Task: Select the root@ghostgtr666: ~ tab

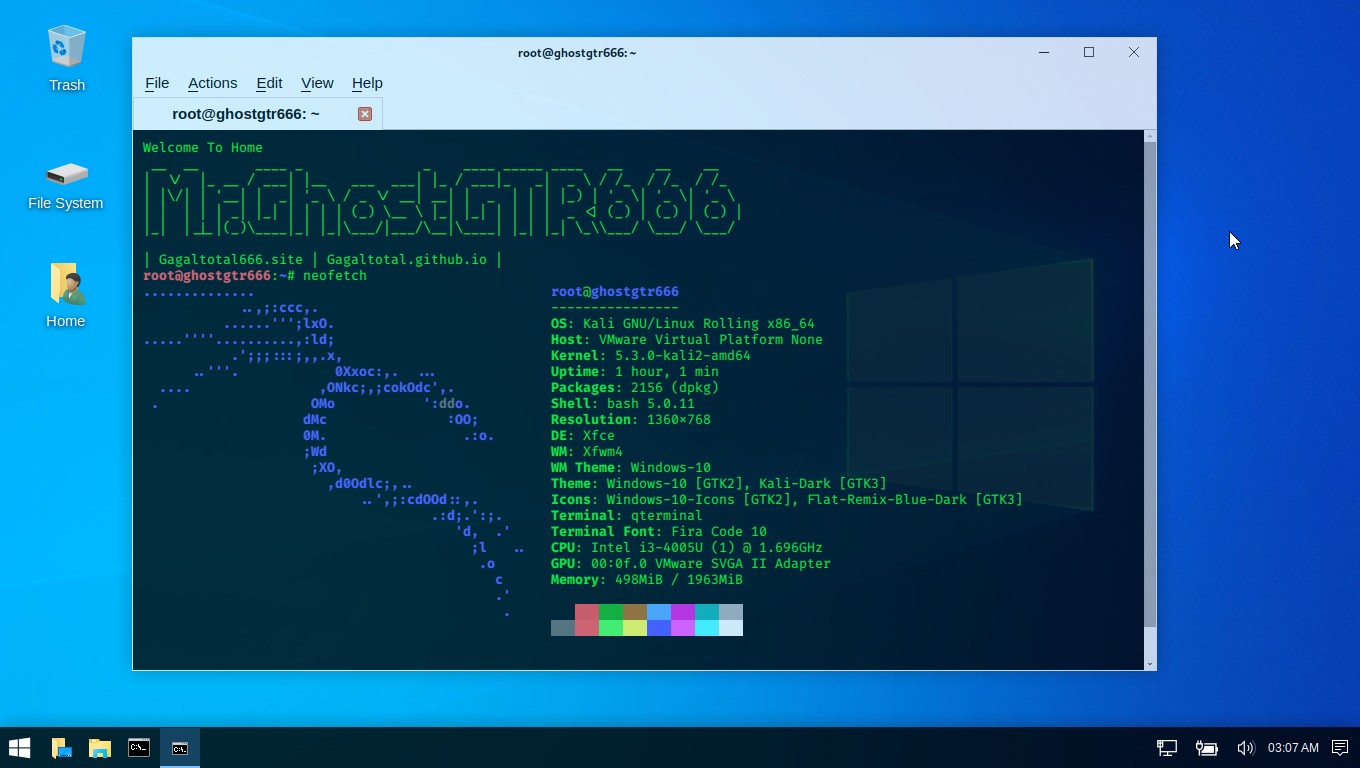Action: pos(257,114)
